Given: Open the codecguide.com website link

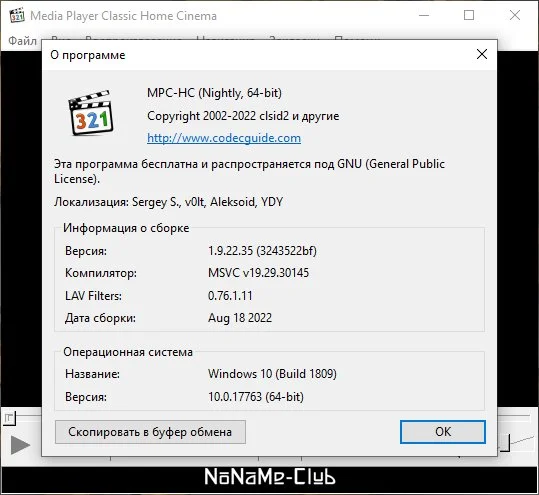Looking at the screenshot, I should click(x=224, y=138).
